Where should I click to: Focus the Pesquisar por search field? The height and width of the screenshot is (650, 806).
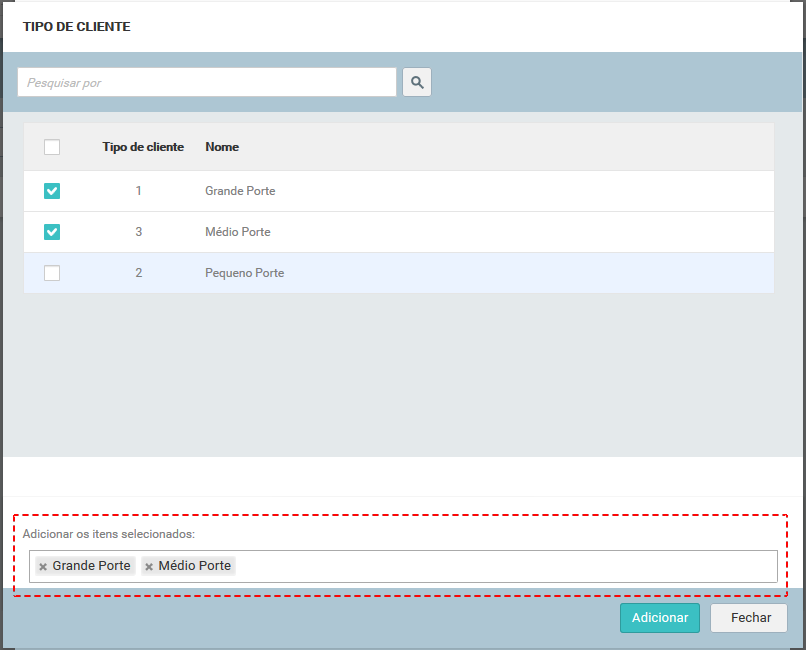pyautogui.click(x=207, y=82)
